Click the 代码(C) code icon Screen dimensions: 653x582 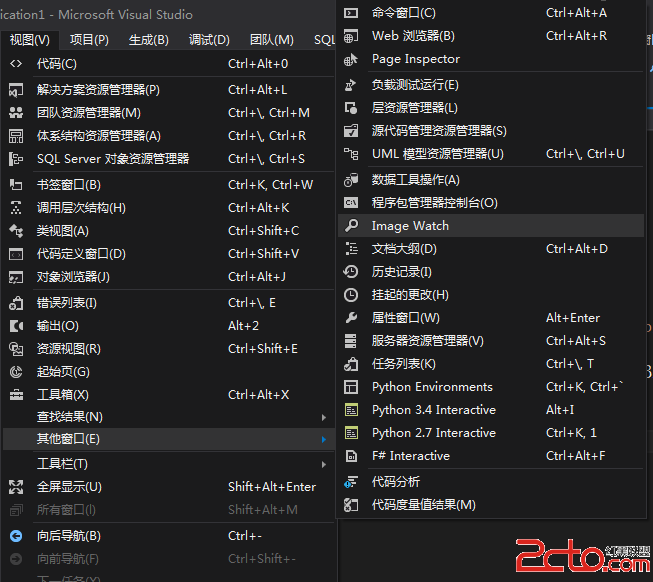16,64
